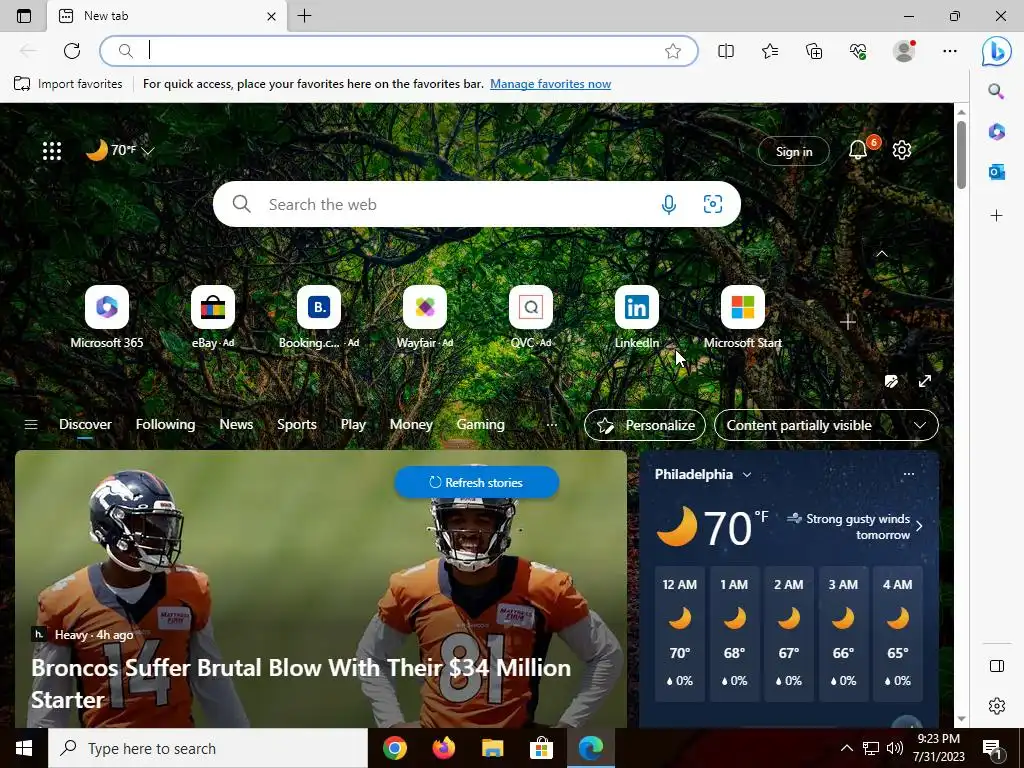
Task: Select the Discover feed tab
Action: pyautogui.click(x=85, y=424)
